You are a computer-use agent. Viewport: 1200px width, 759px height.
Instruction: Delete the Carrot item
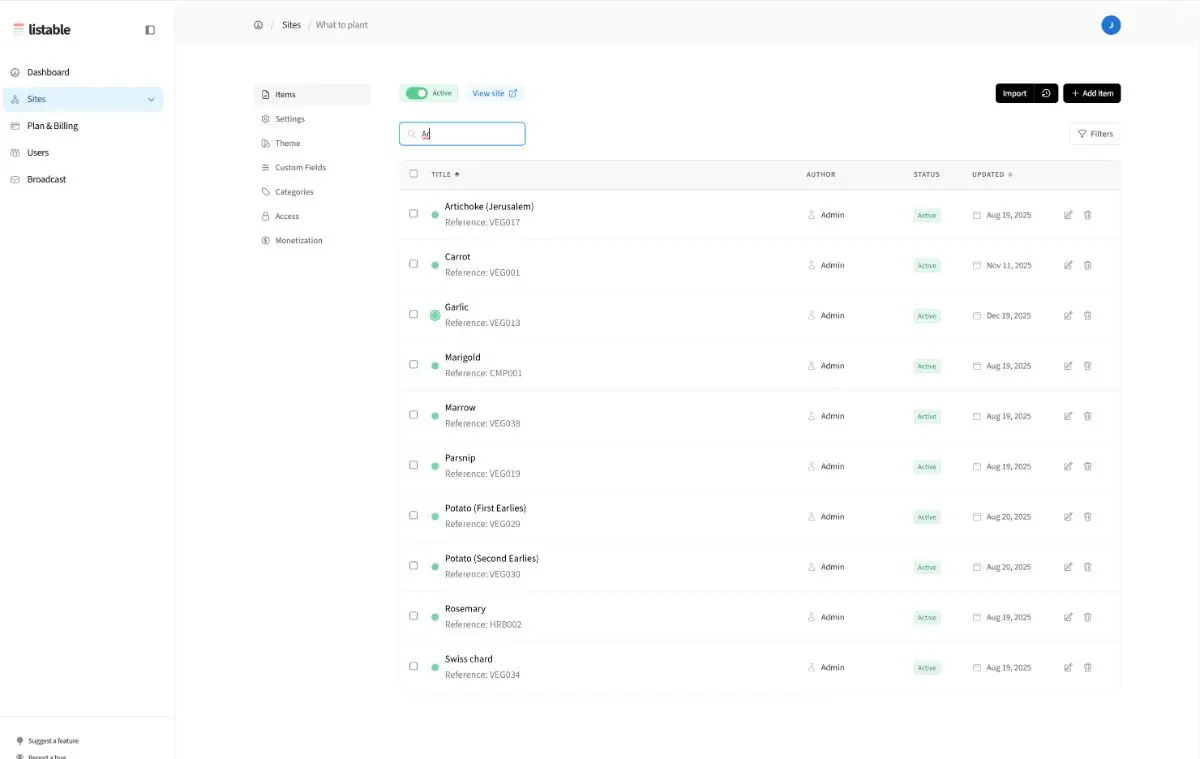pos(1088,265)
